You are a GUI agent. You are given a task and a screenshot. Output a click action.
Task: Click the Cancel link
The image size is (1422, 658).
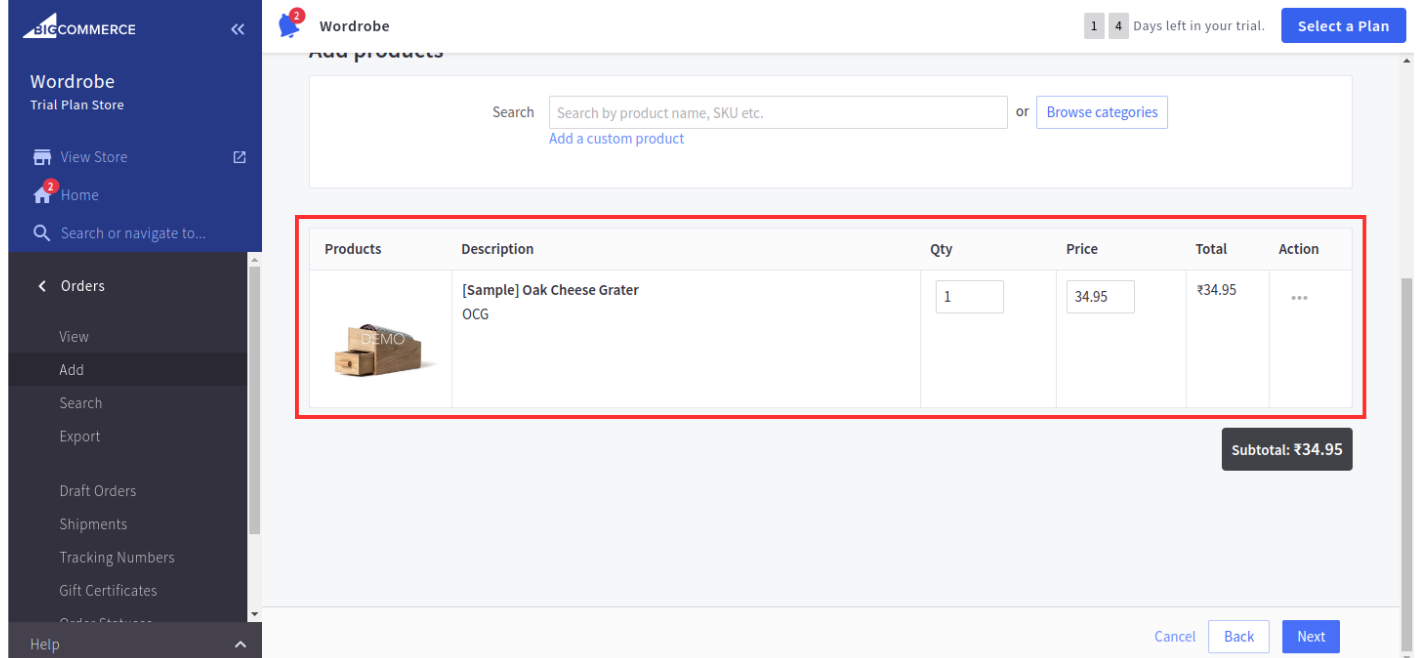pyautogui.click(x=1175, y=636)
